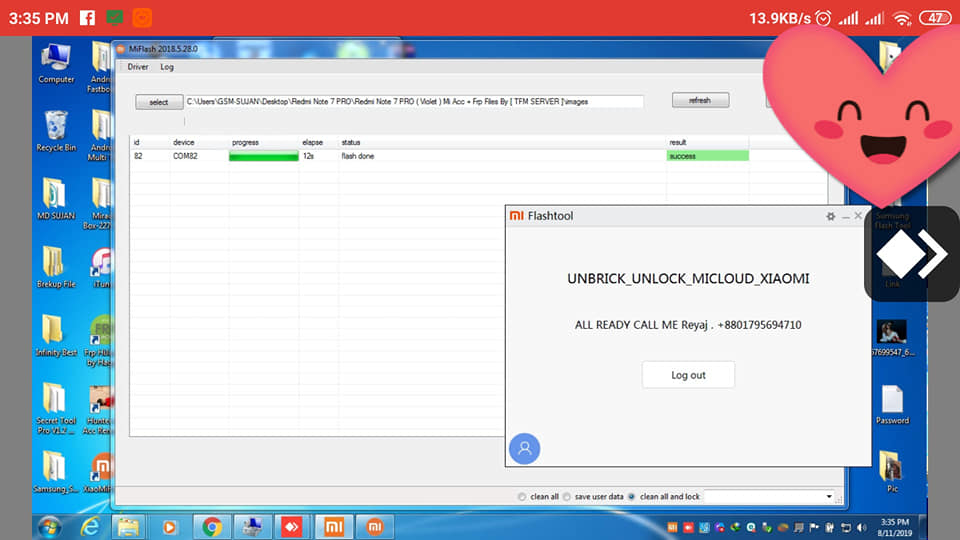
Task: Click the 'progress' column header
Action: (x=246, y=142)
